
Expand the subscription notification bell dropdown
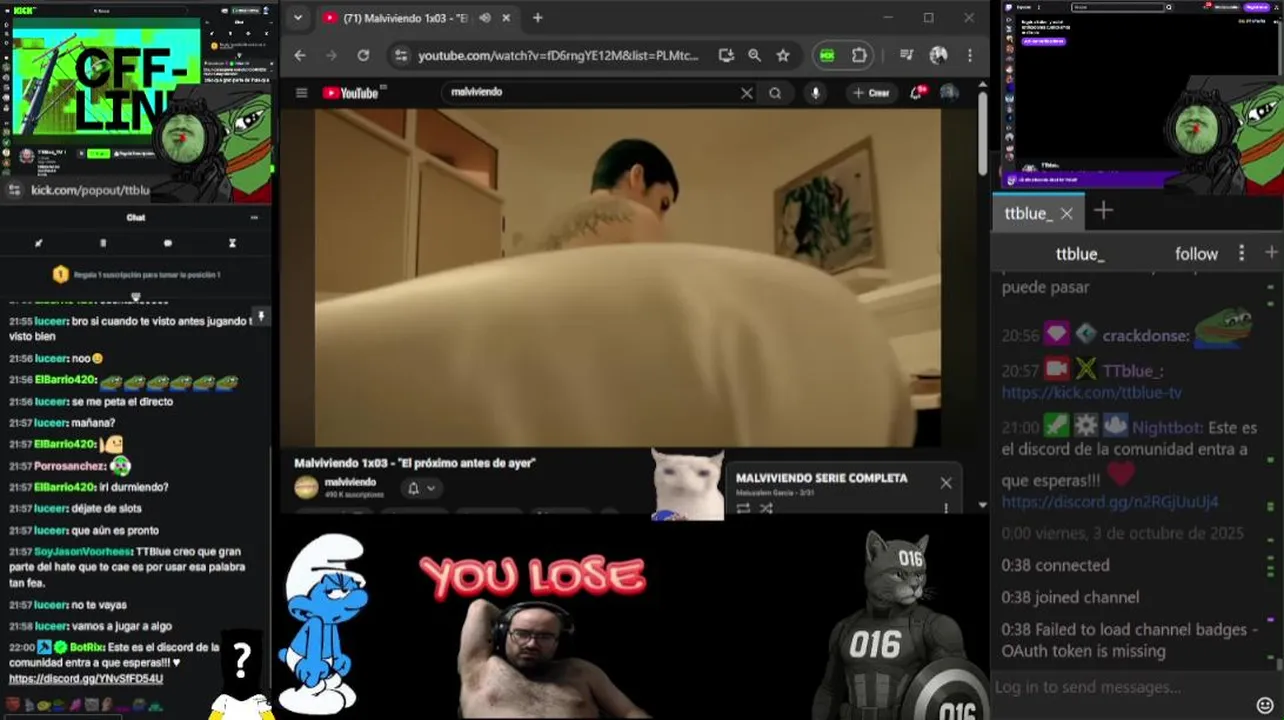click(420, 488)
